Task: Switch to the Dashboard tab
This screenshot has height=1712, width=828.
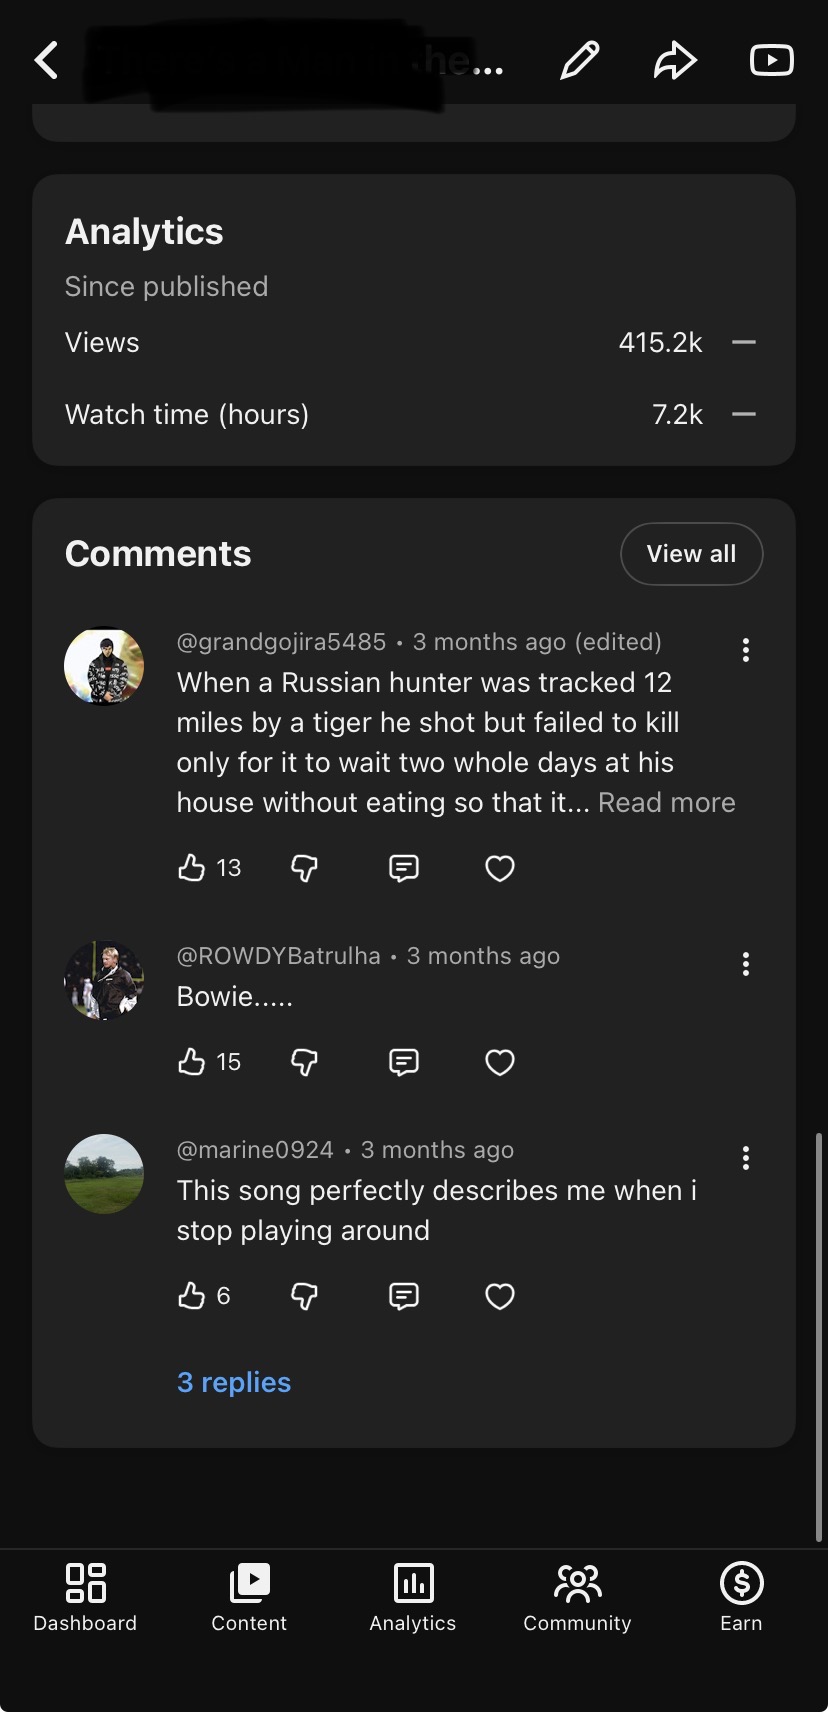Action: [x=85, y=1597]
